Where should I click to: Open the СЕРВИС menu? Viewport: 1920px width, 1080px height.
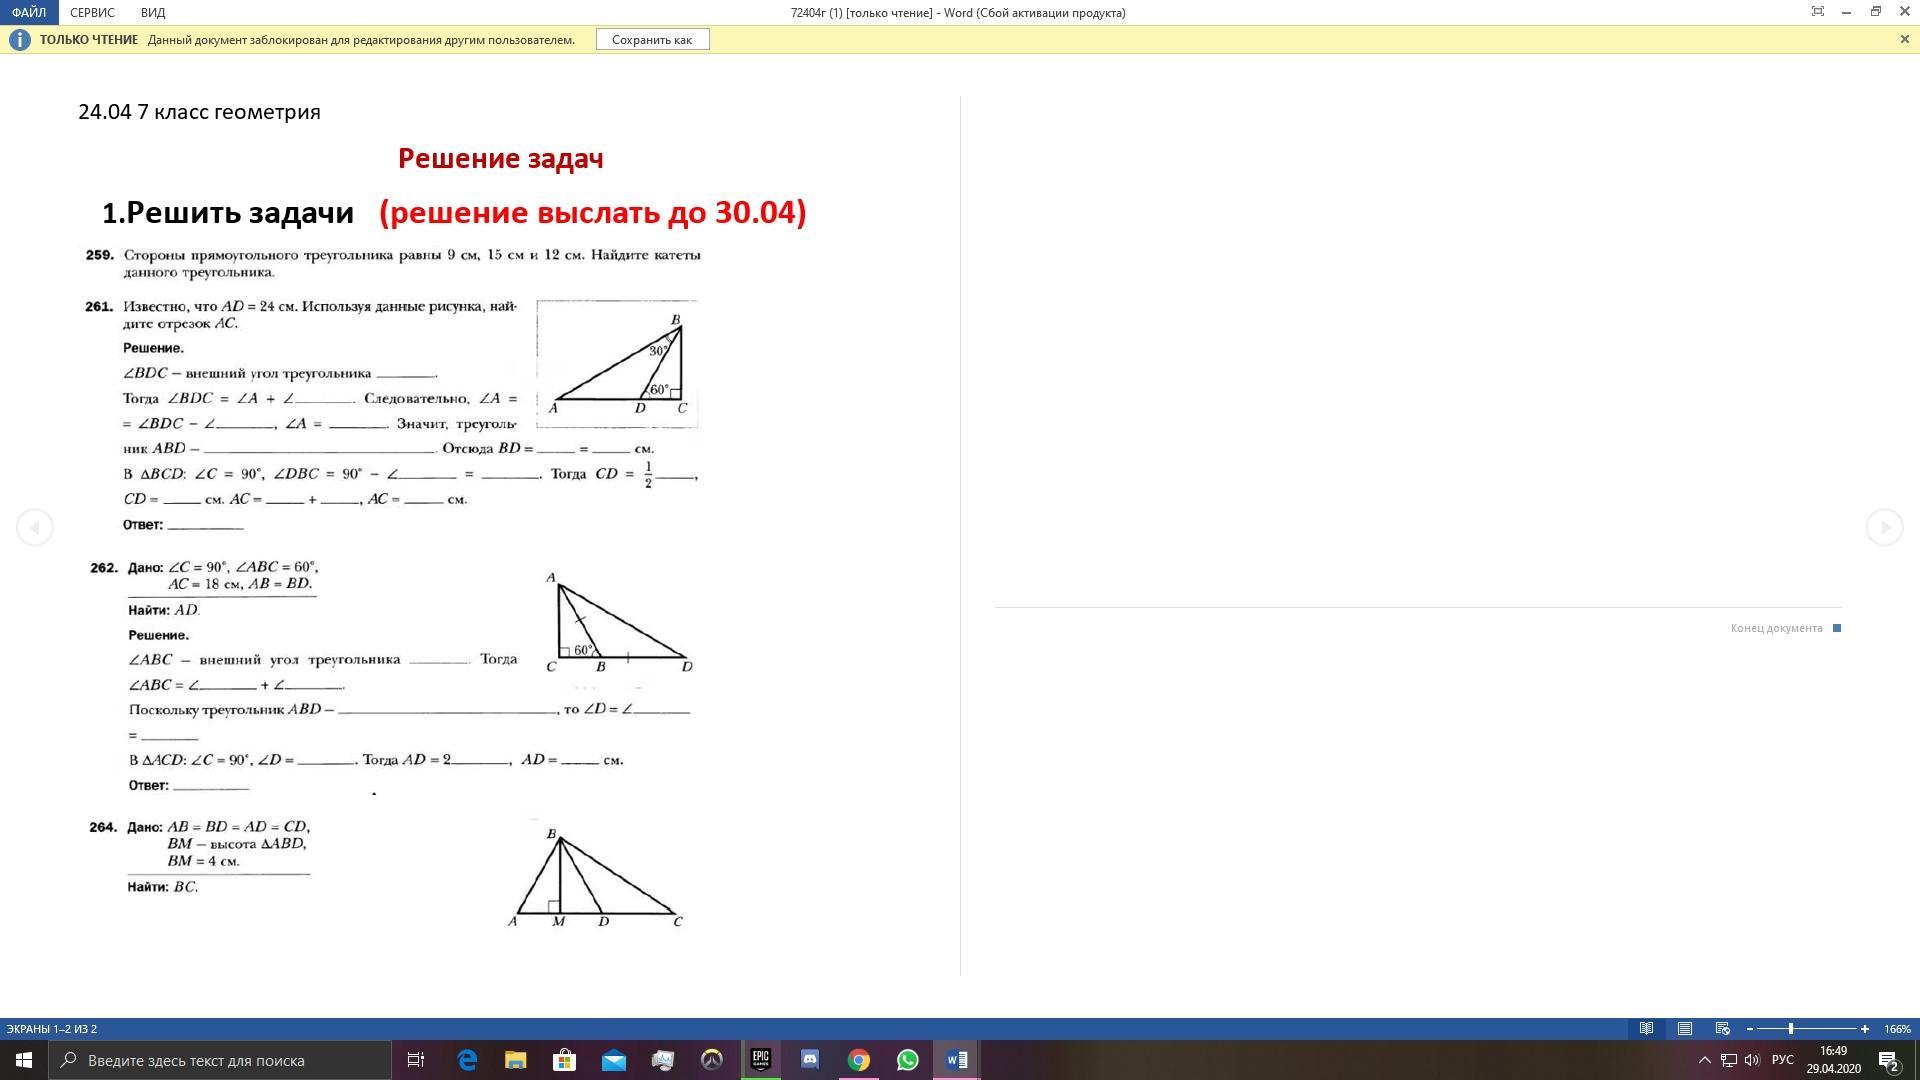coord(92,13)
